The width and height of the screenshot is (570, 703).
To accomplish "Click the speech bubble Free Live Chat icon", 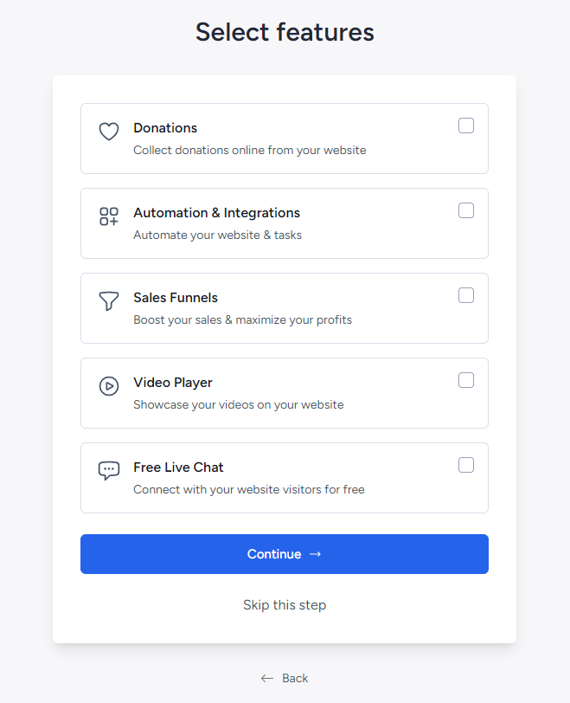I will point(109,471).
